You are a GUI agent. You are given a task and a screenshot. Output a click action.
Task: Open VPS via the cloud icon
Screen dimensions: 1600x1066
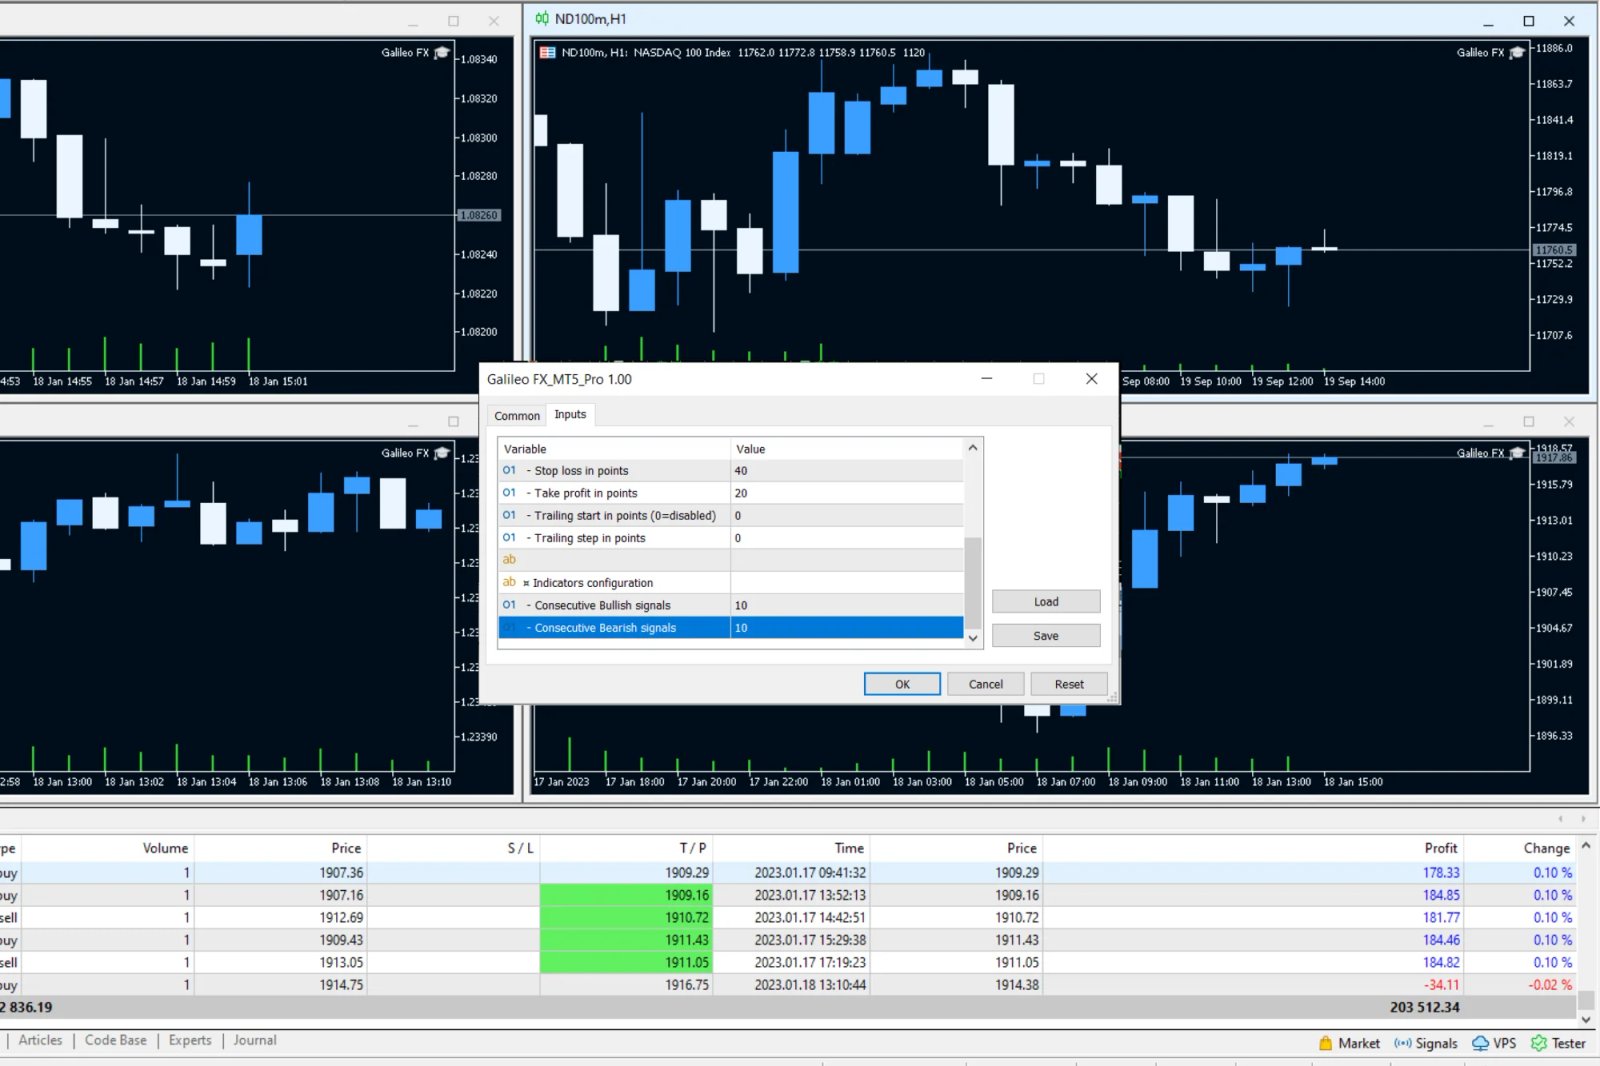[x=1480, y=1042]
